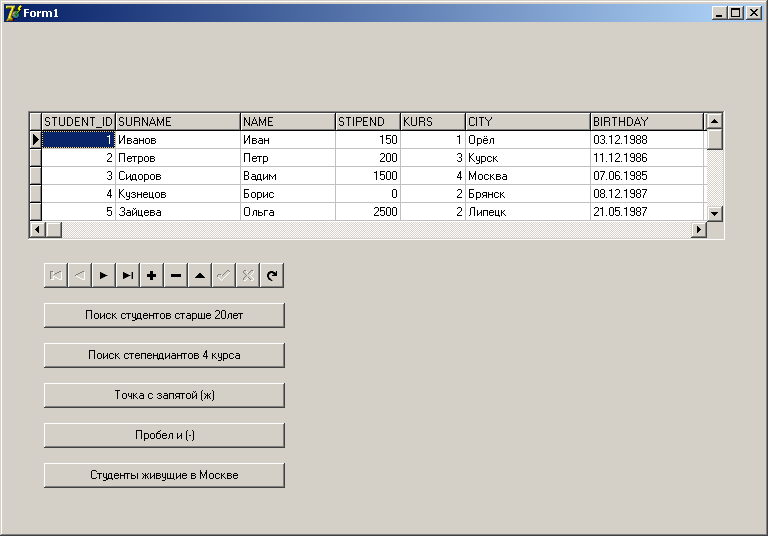768x536 pixels.
Task: Select name cell 'Иван'
Action: click(x=288, y=140)
